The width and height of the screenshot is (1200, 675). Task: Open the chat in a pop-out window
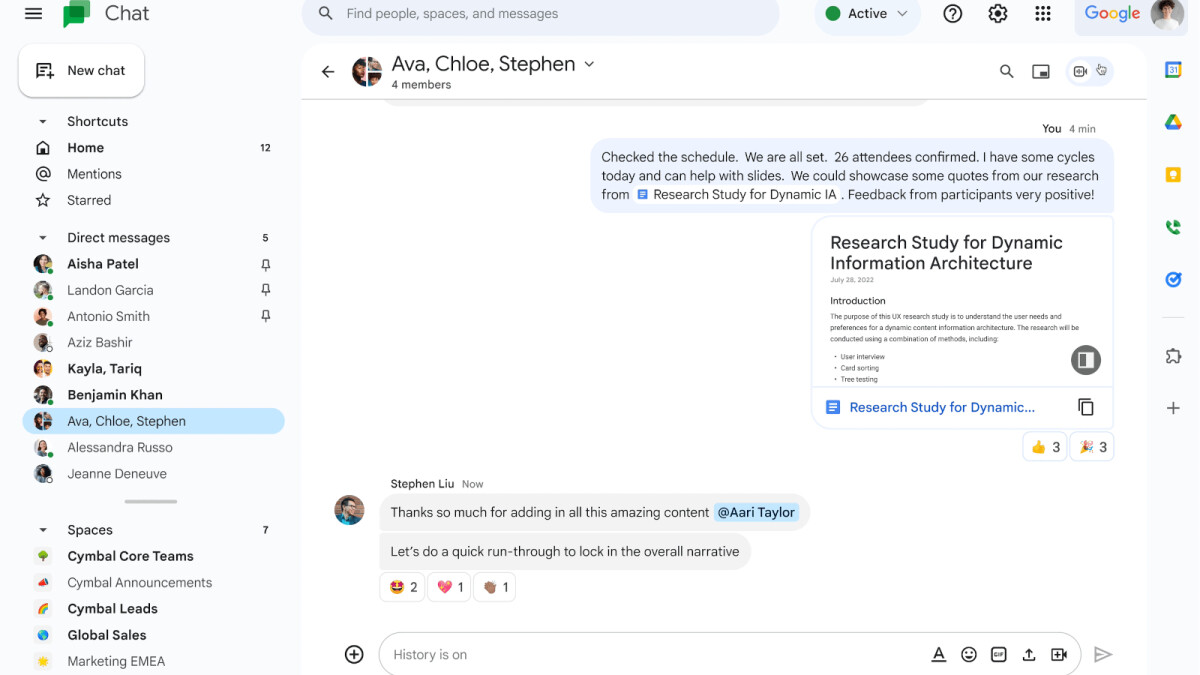click(1040, 71)
